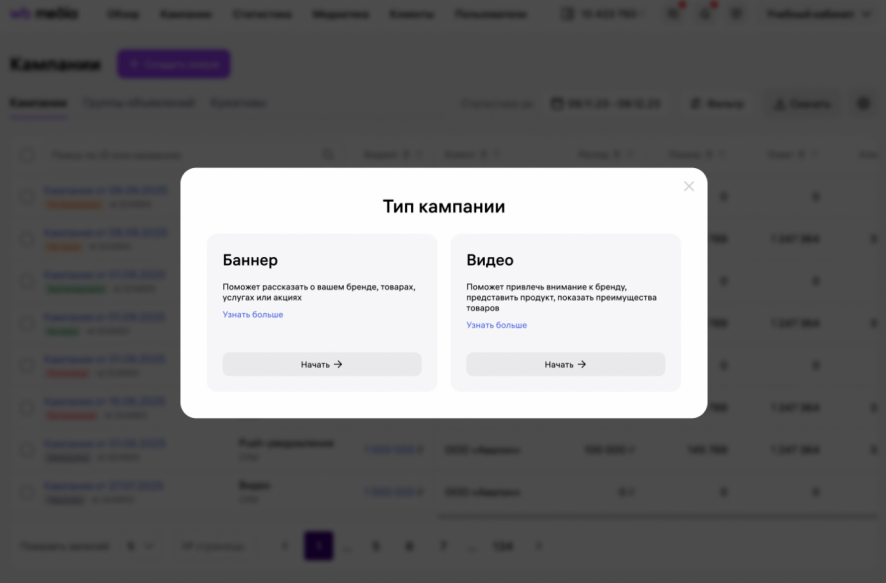
Task: Check the first campaign row checkbox
Action: [28, 197]
